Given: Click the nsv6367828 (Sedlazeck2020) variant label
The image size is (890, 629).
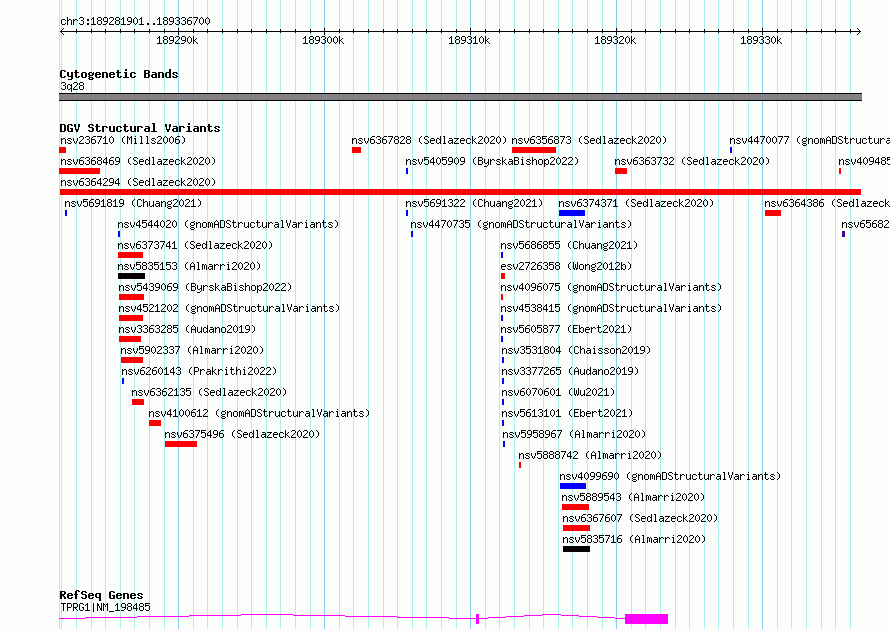Looking at the screenshot, I should (429, 140).
